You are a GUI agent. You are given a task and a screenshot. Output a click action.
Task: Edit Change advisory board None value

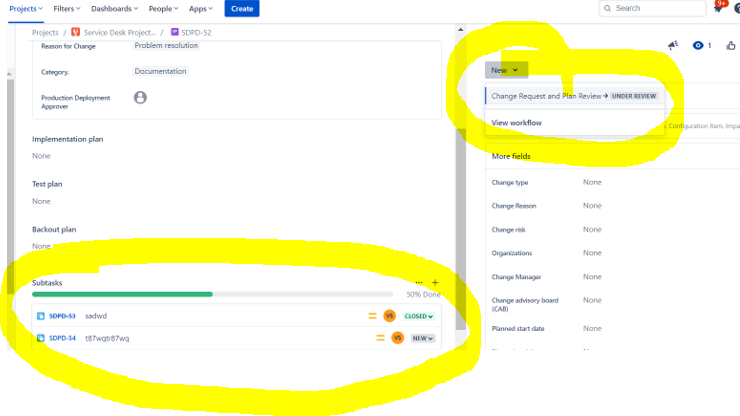click(x=592, y=300)
